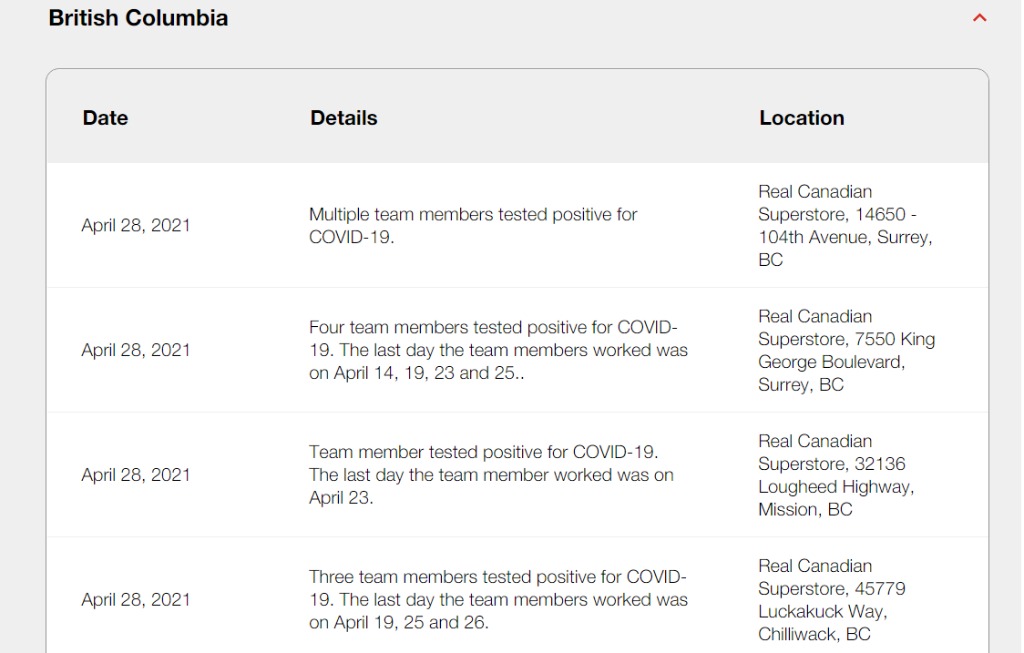1024x653 pixels.
Task: Click the first April 28, 2021 date
Action: (x=136, y=225)
